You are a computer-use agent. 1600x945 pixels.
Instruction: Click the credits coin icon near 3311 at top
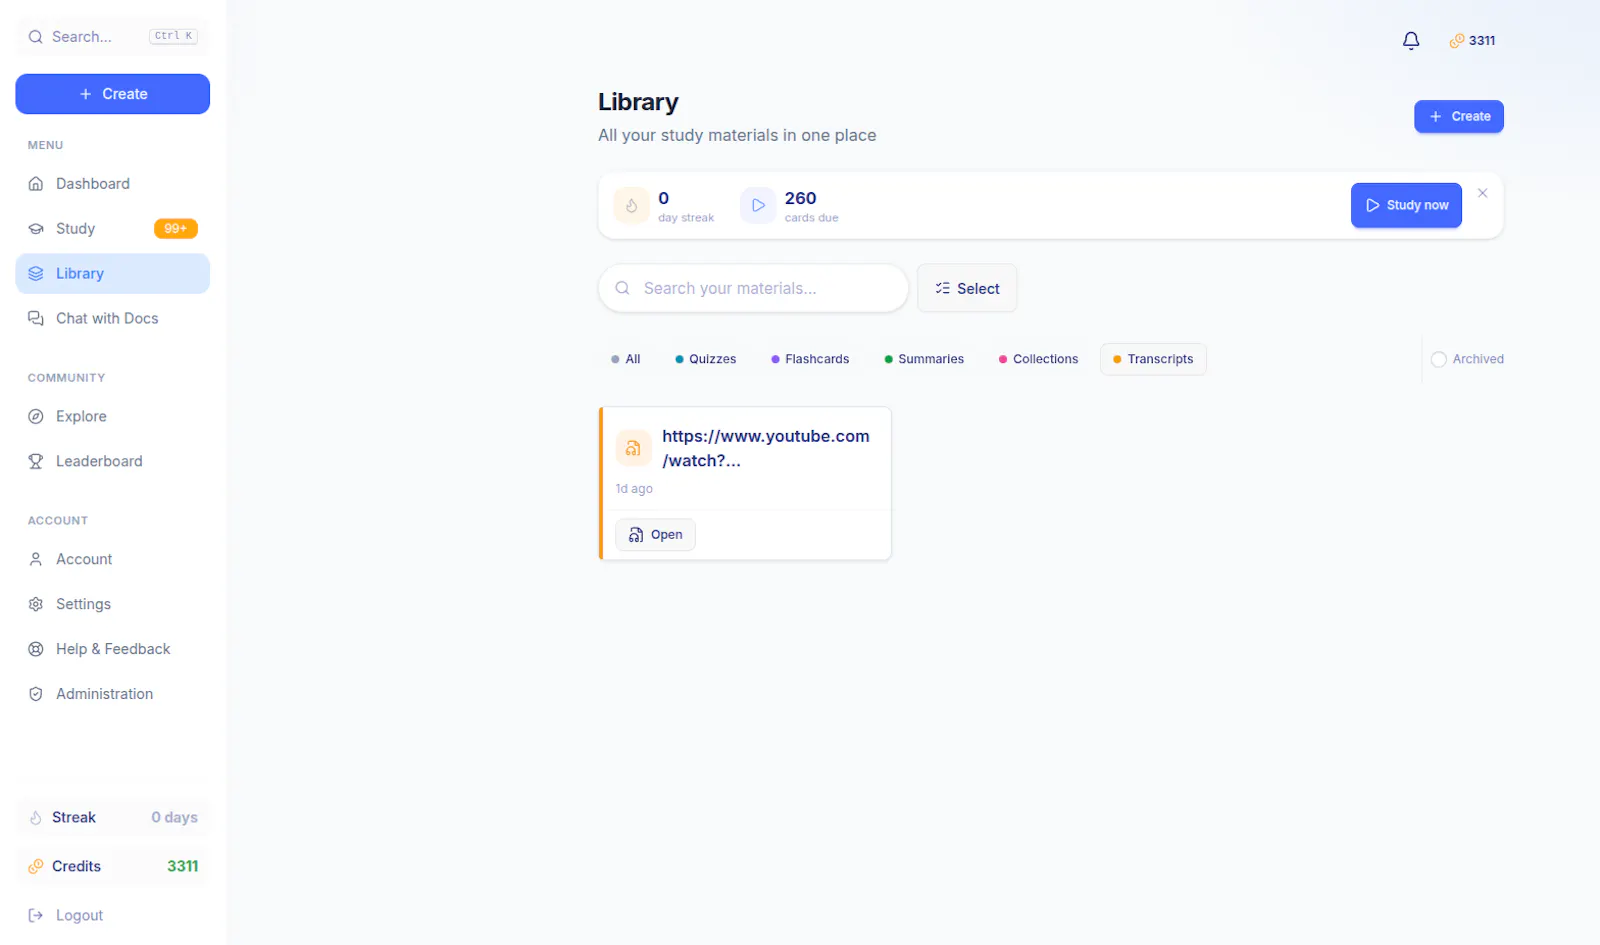pyautogui.click(x=1457, y=41)
